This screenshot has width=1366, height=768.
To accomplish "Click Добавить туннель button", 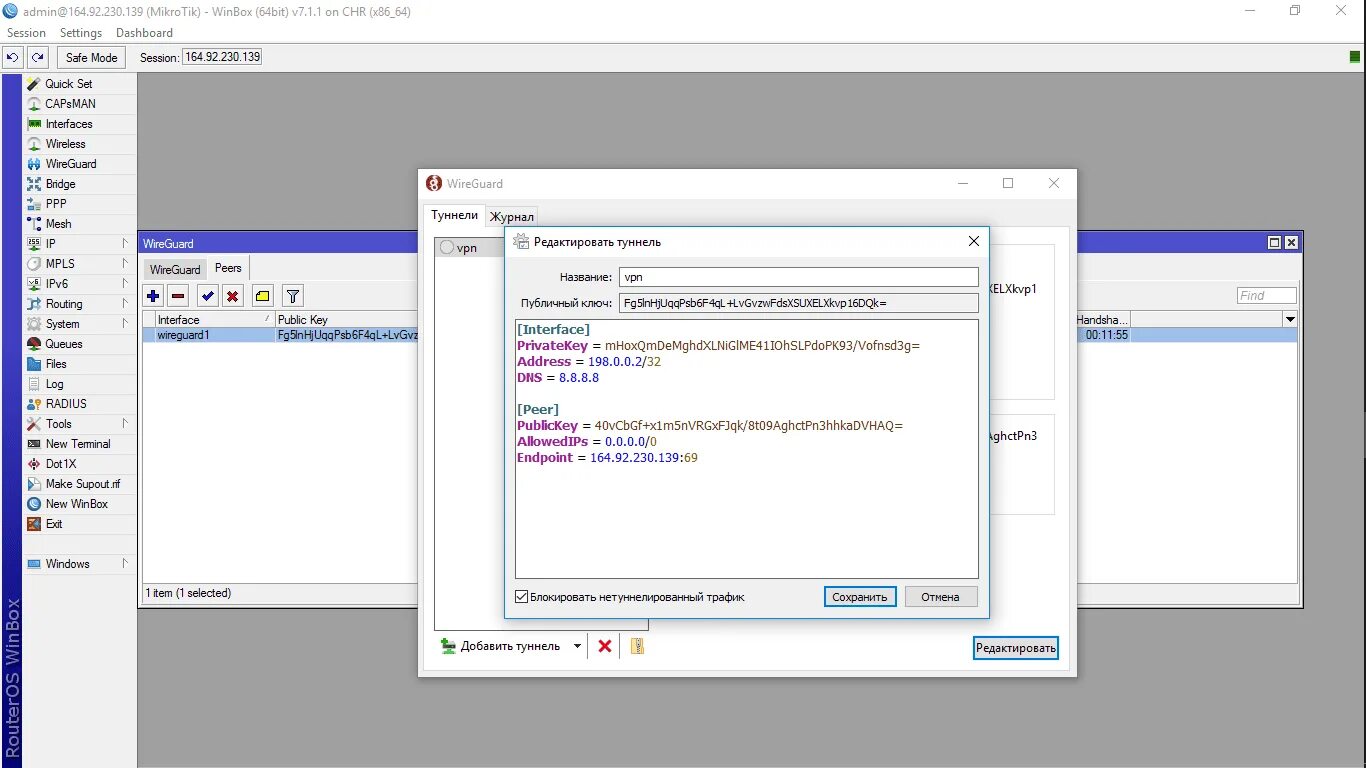I will tap(502, 646).
